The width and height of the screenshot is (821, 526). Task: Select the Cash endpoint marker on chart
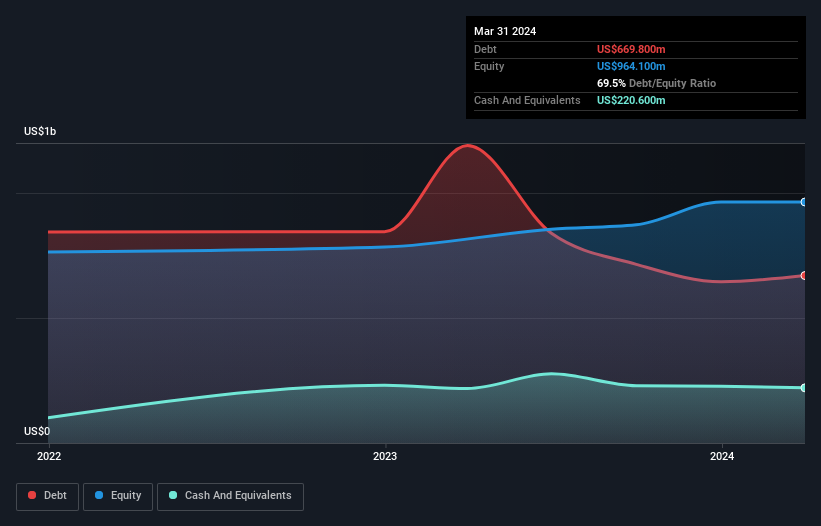[x=804, y=388]
